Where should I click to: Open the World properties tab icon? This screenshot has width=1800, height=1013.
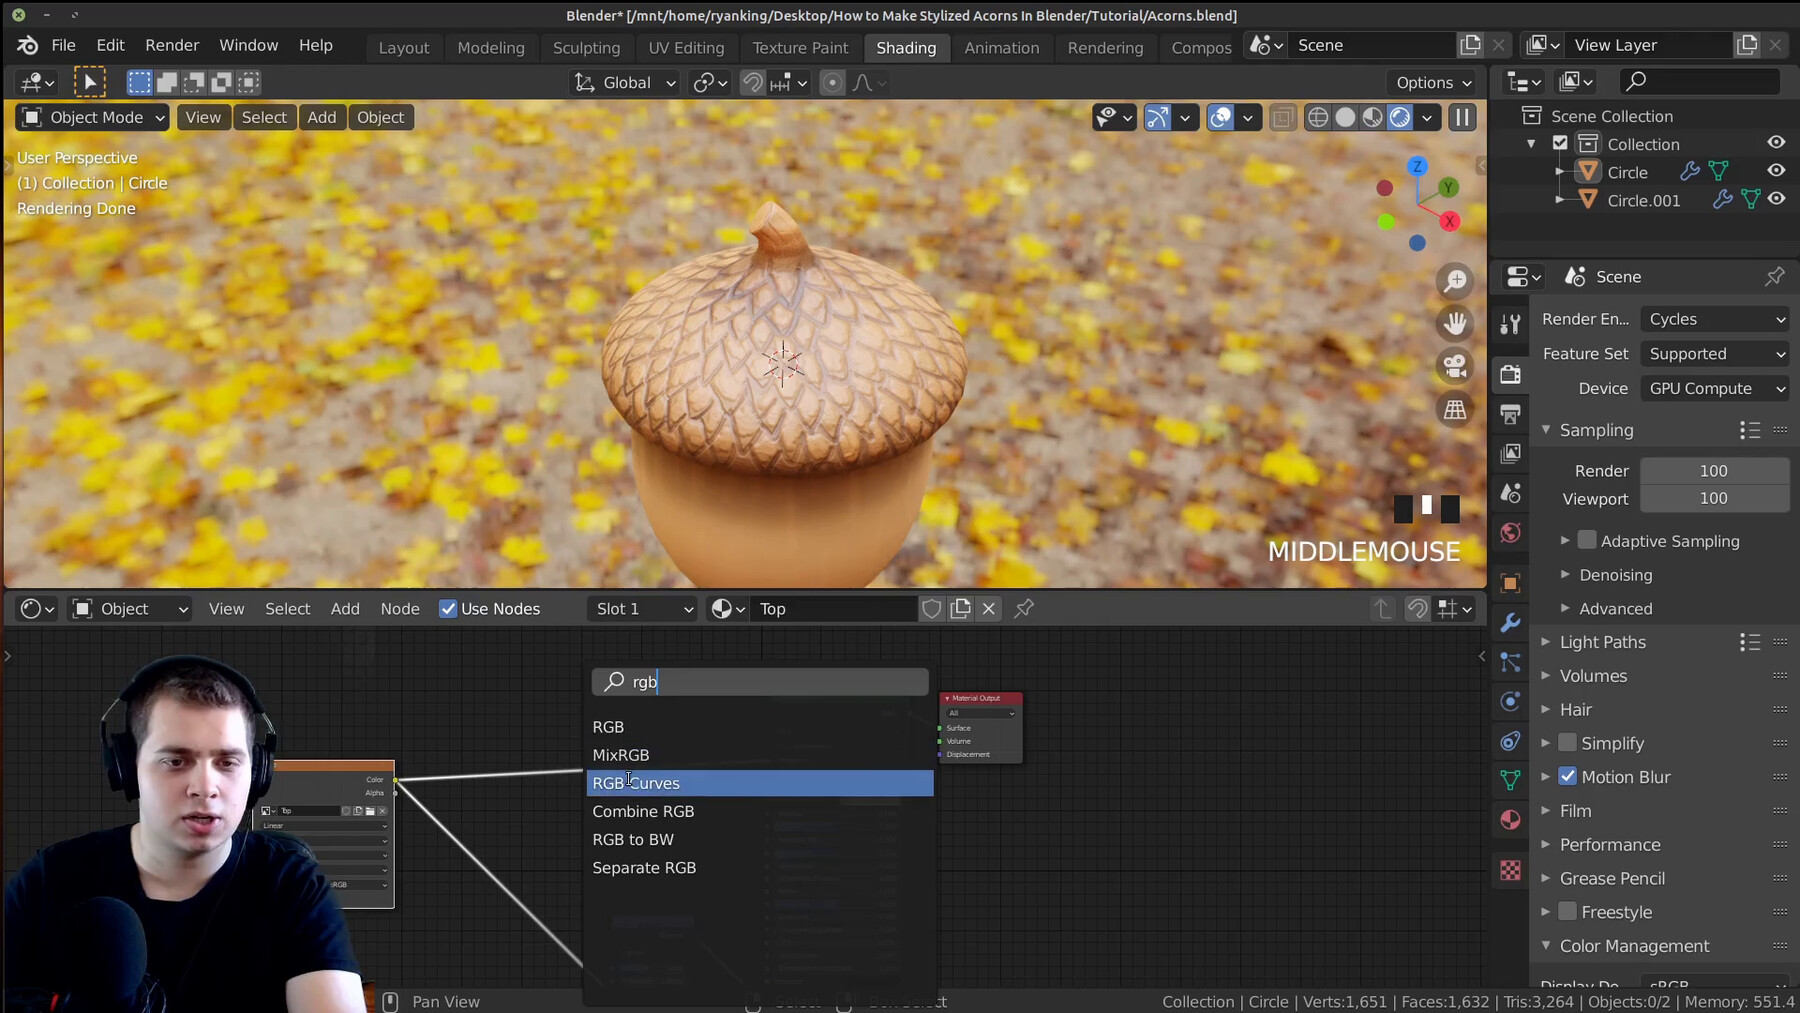click(1510, 533)
